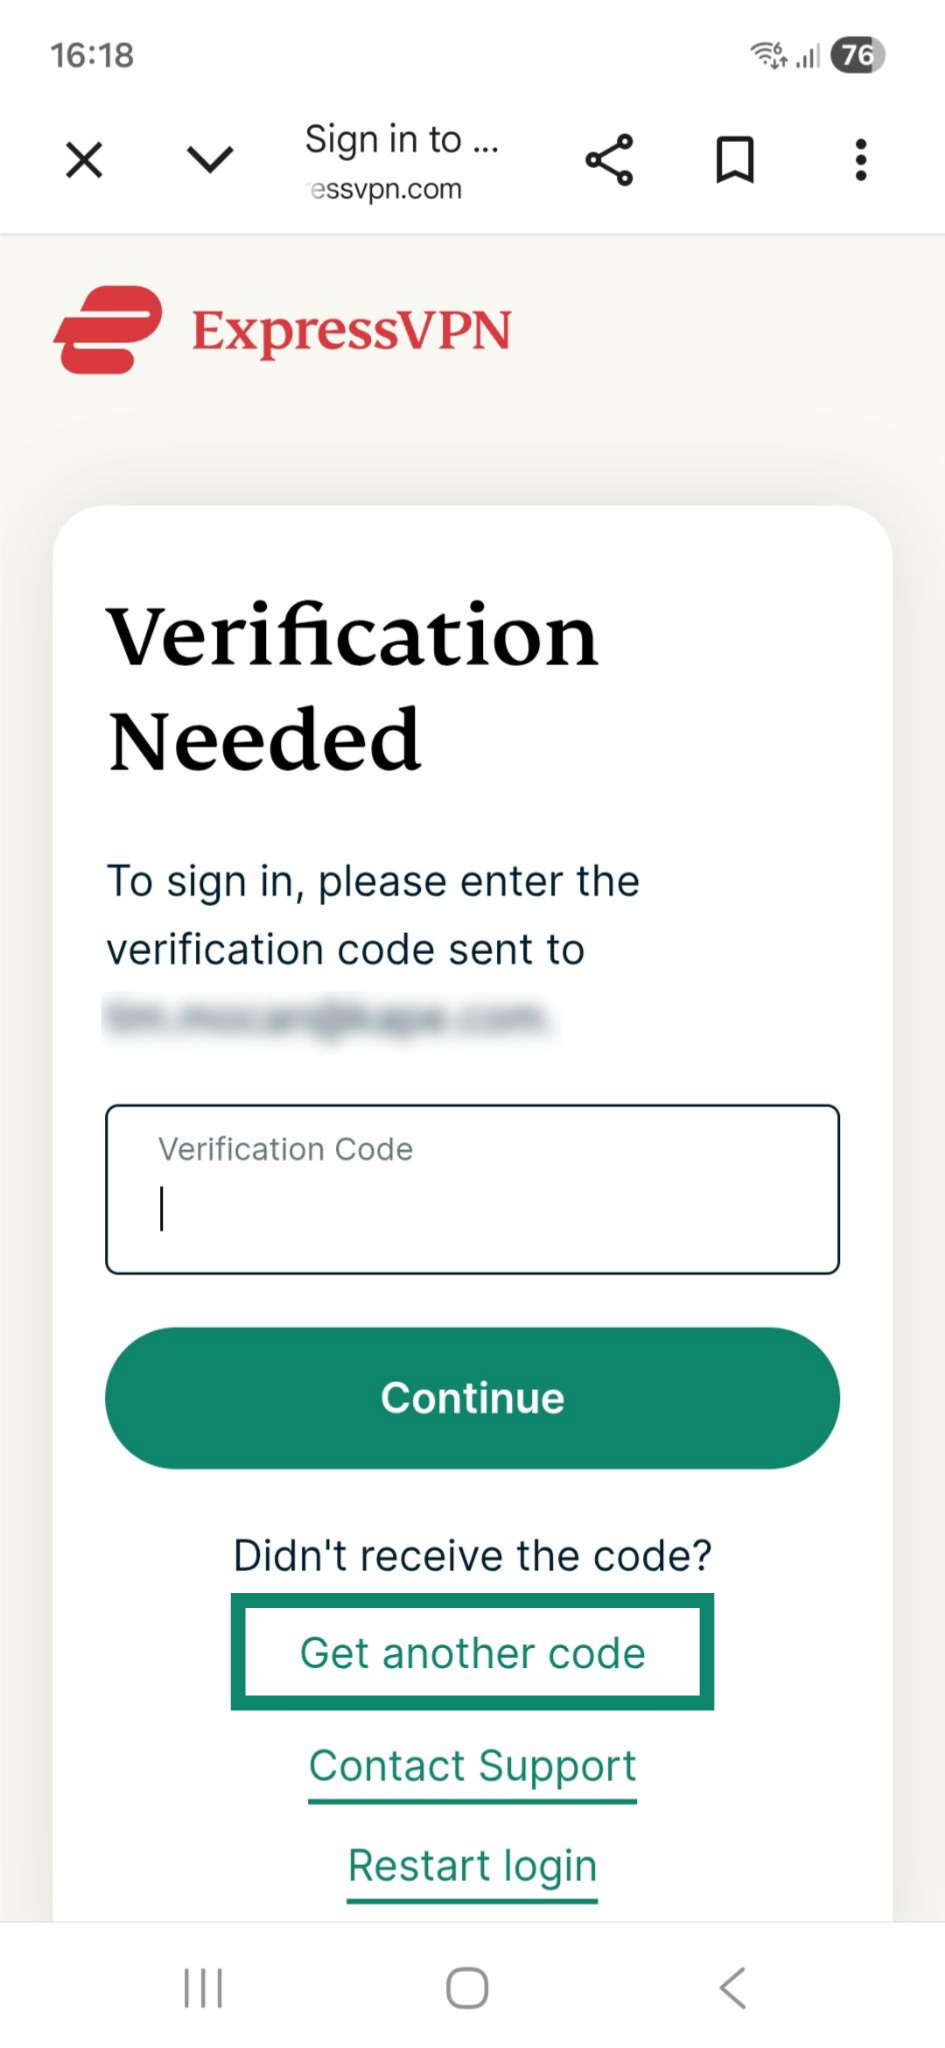Tap the essvpn.com URL text

(x=386, y=189)
